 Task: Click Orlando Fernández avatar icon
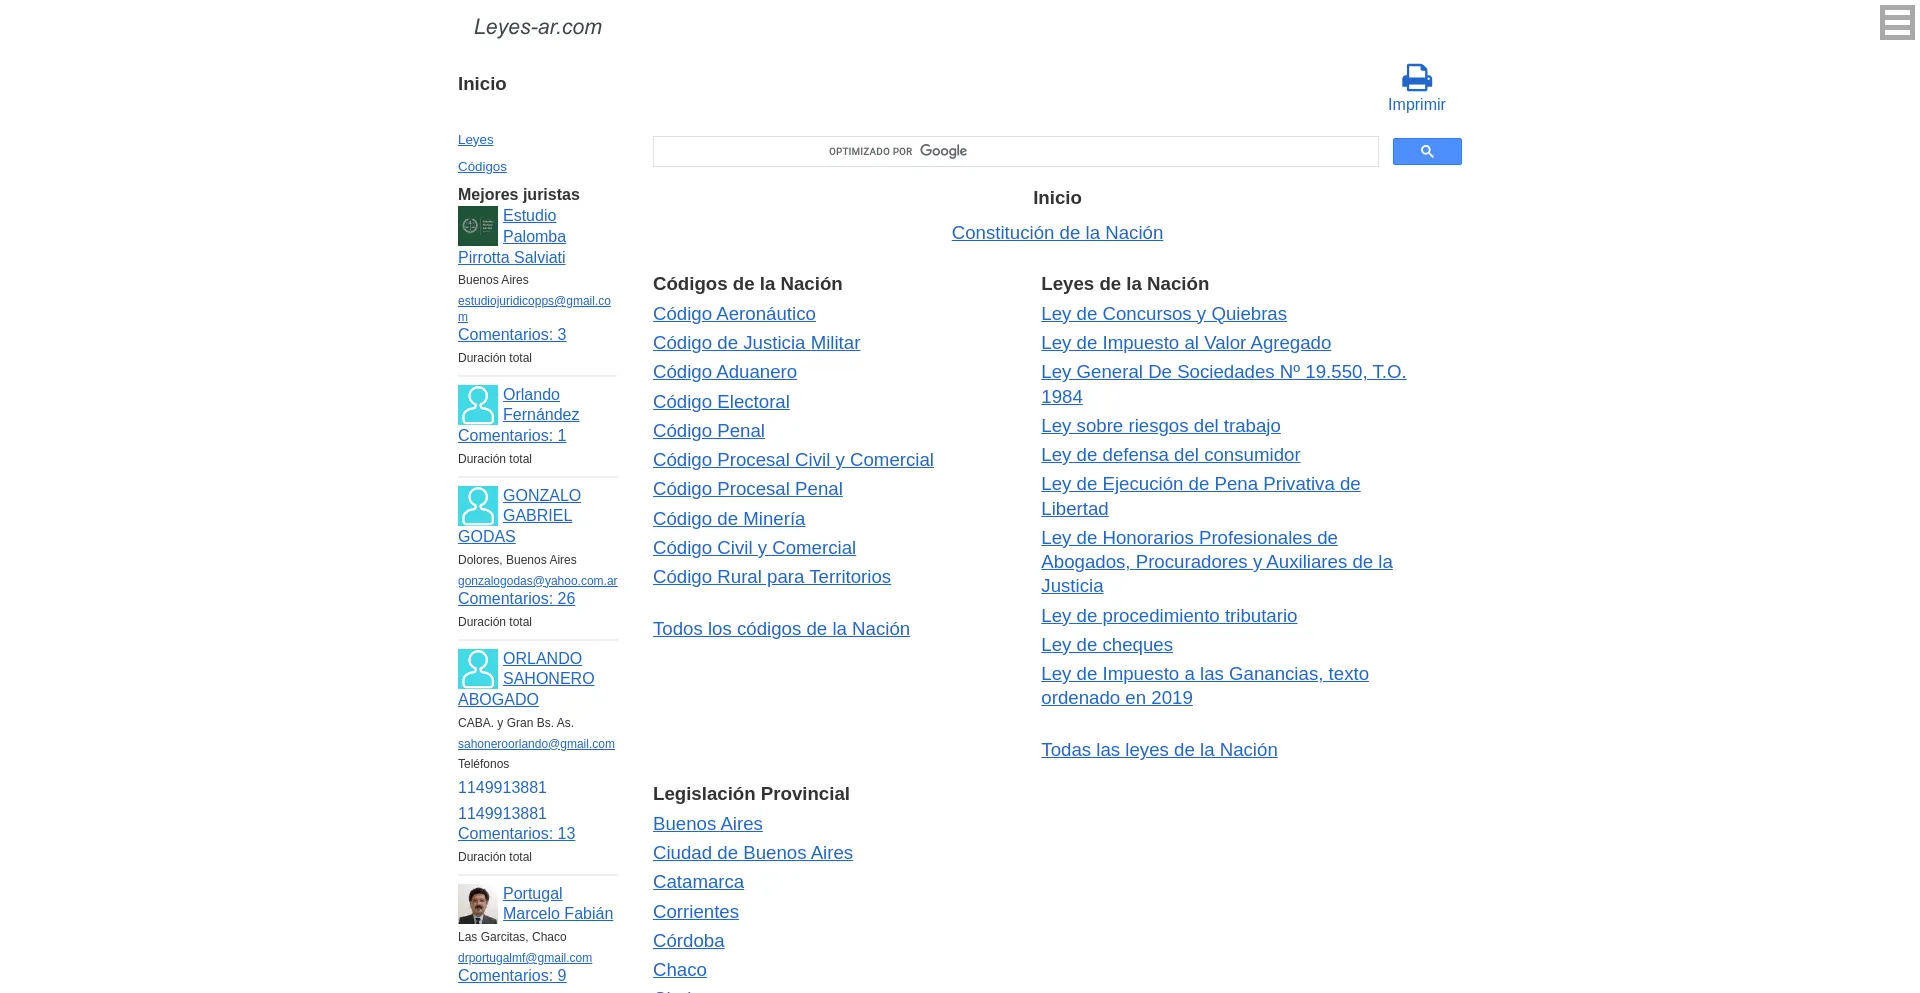[x=478, y=405]
